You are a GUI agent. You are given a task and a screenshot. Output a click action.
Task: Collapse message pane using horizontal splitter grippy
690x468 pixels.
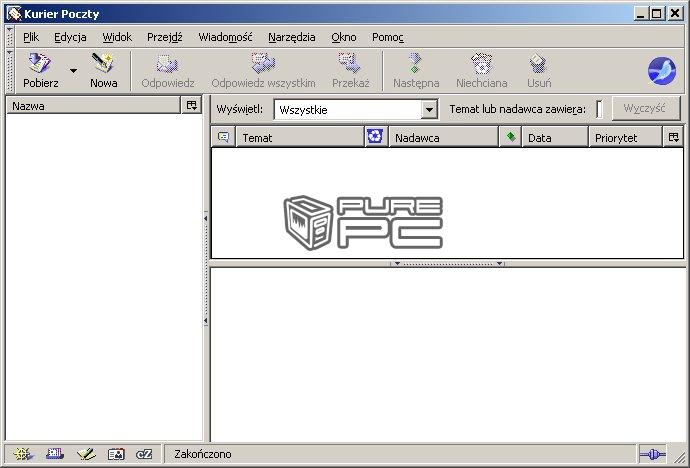pos(448,264)
